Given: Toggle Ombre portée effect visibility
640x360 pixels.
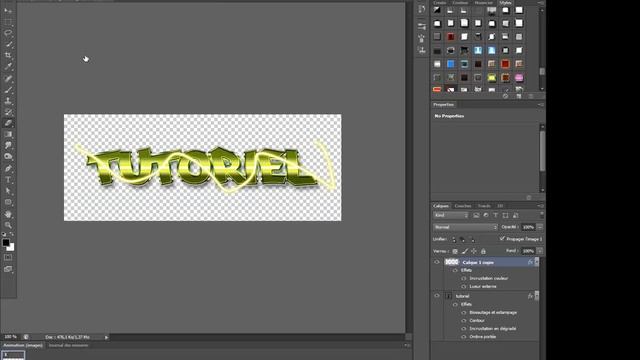Looking at the screenshot, I should click(x=464, y=337).
